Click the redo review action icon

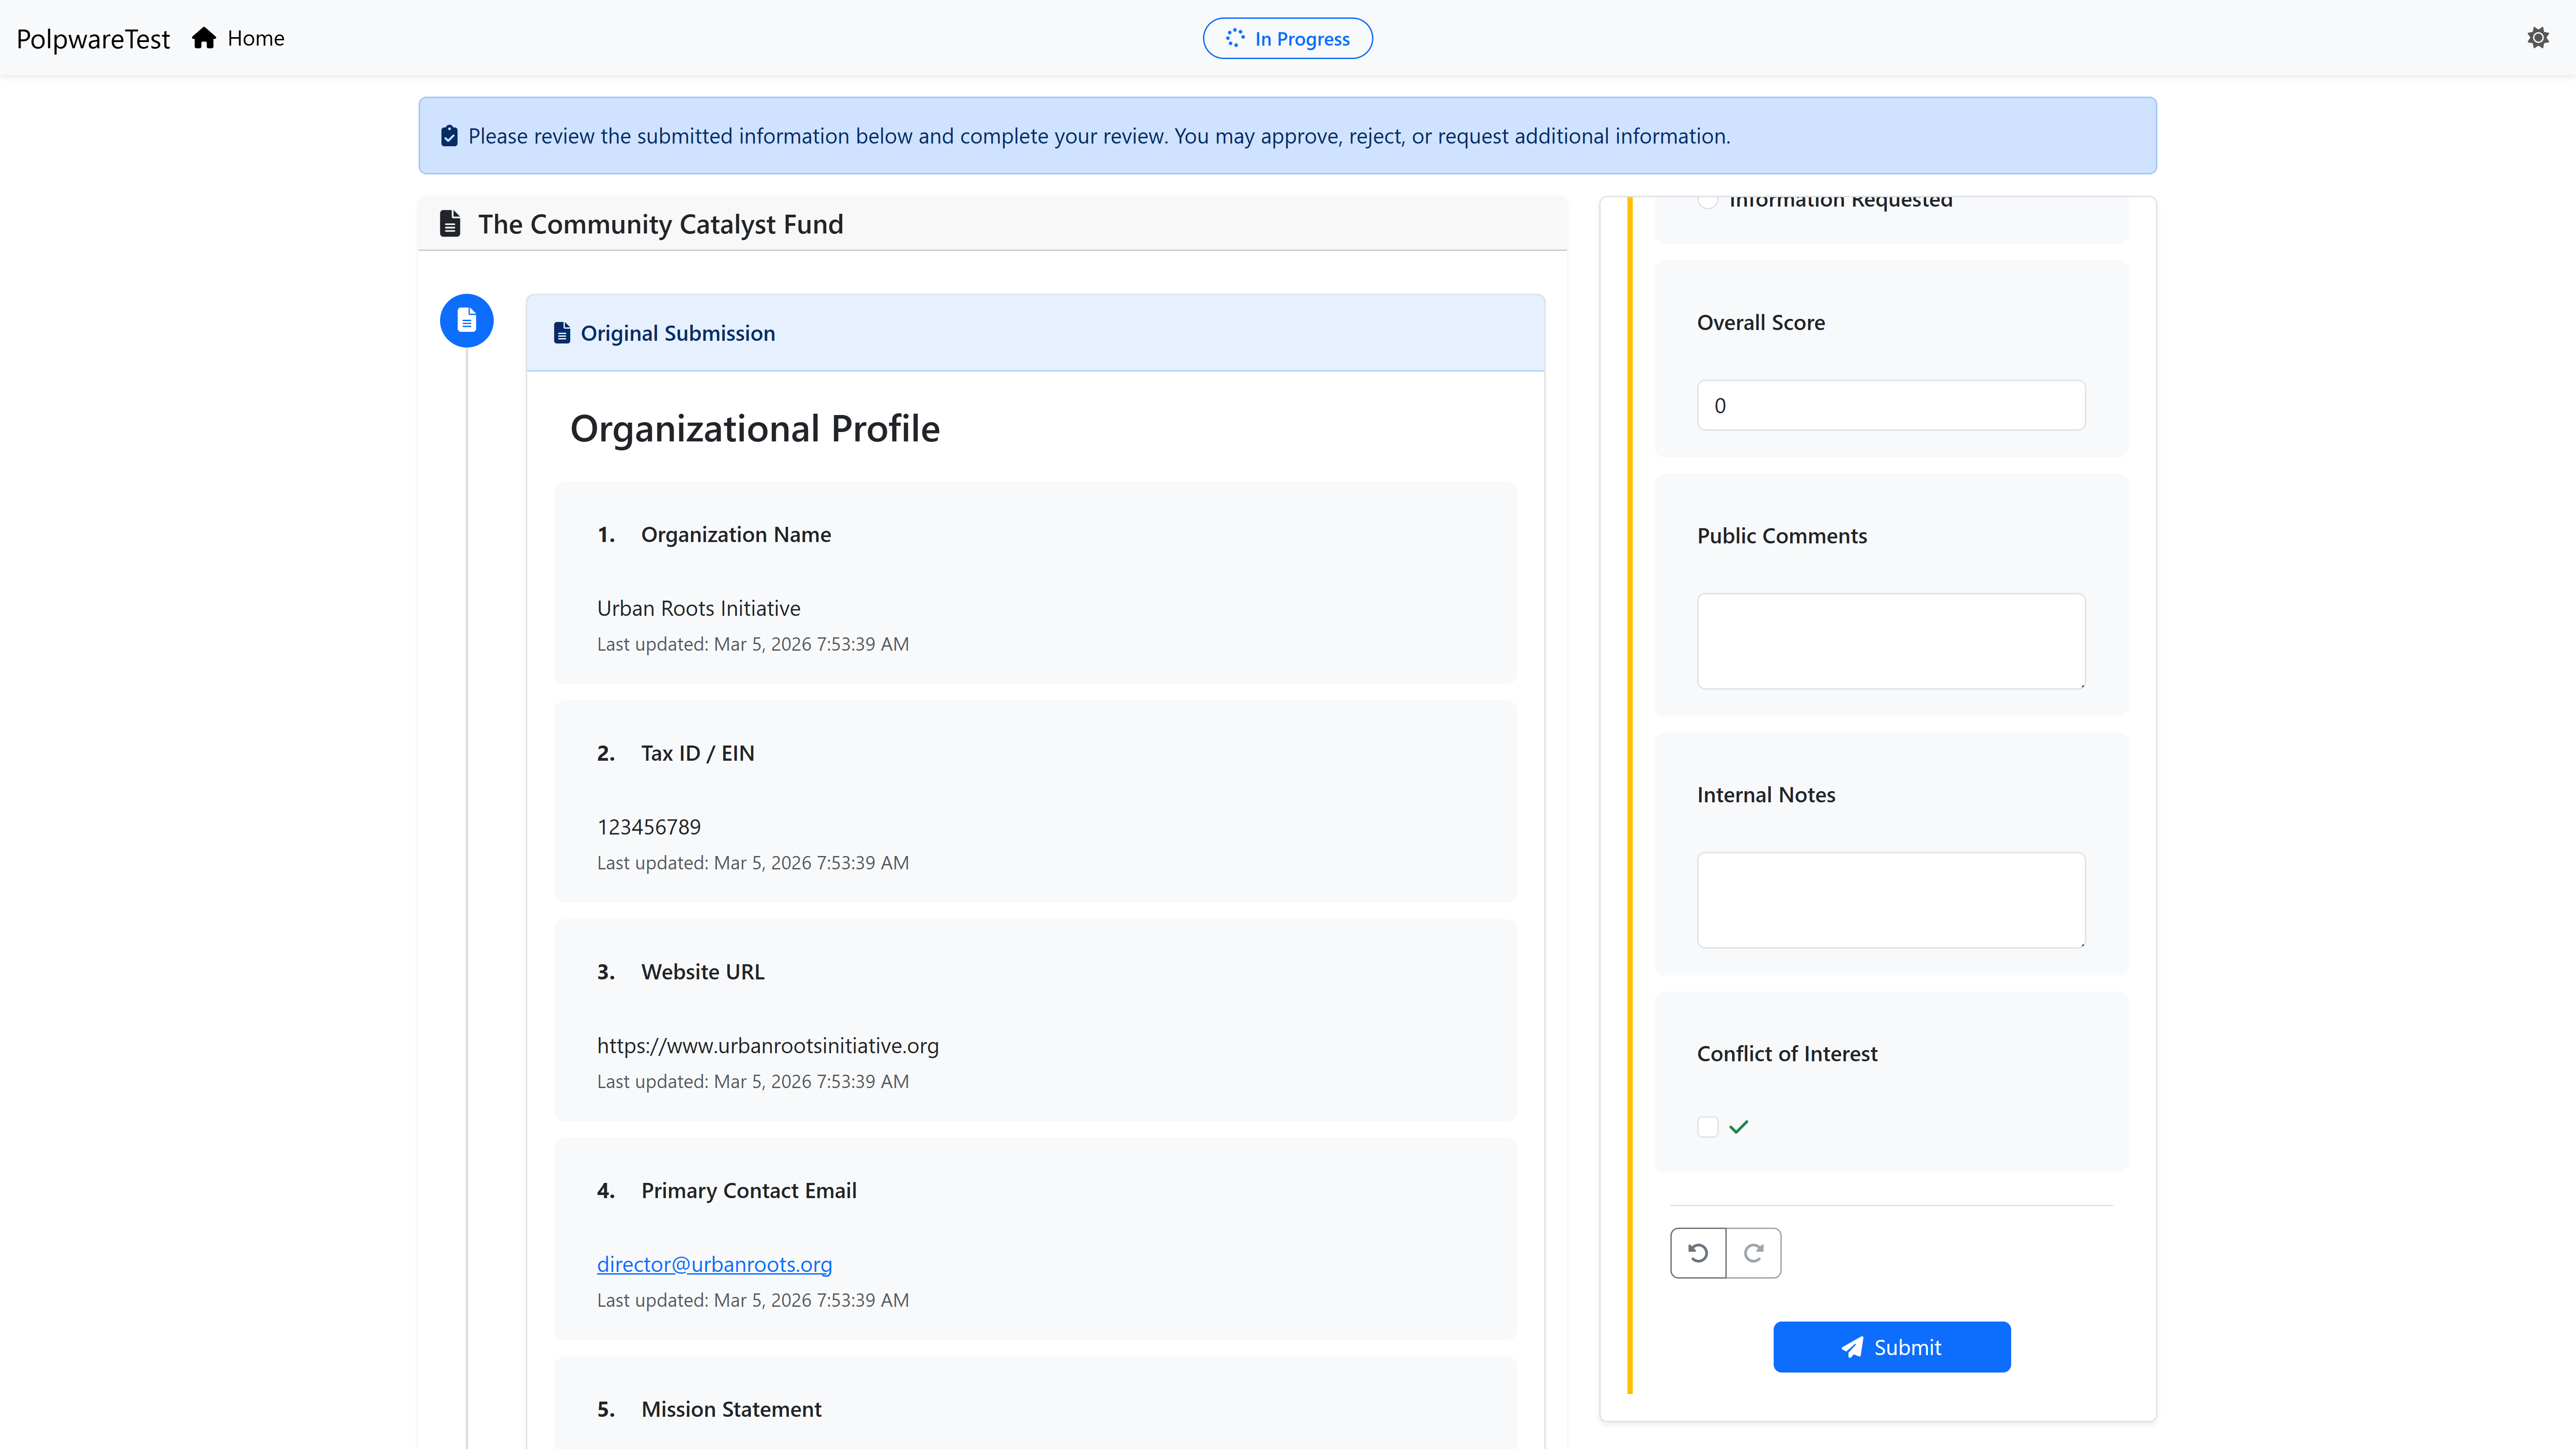coord(1754,1252)
